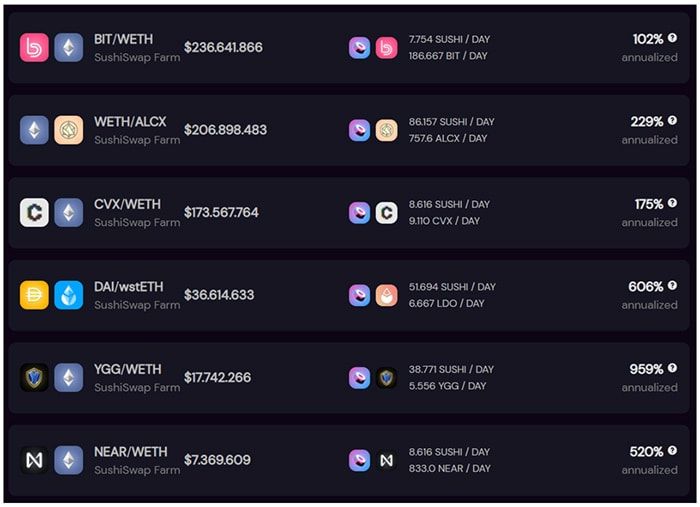Click the question mark beside 959%

tap(672, 368)
